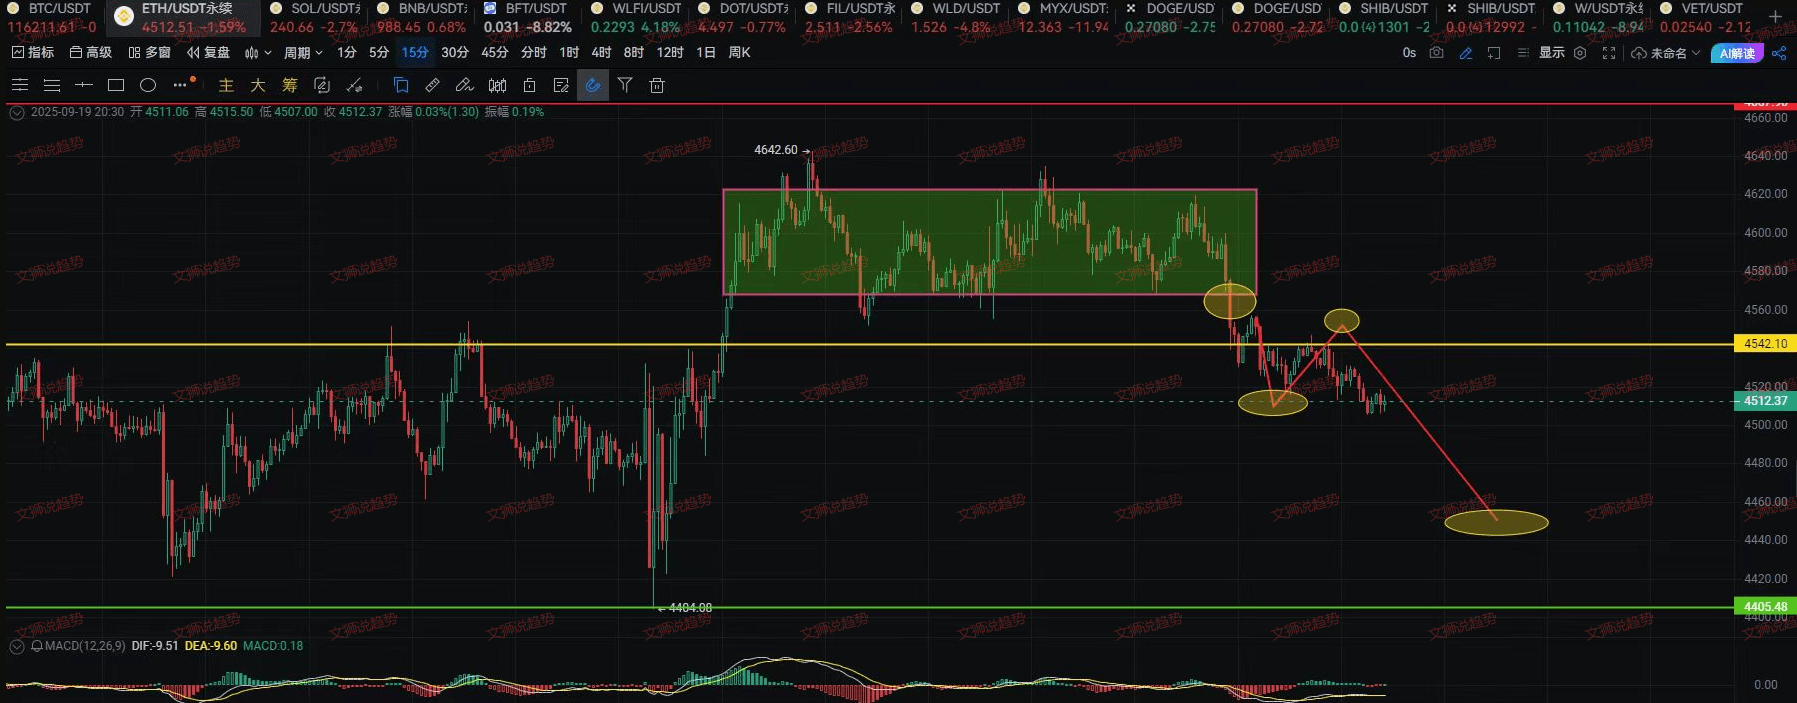The image size is (1797, 703).
Task: Click the 0s refresh timer label
Action: (1409, 53)
